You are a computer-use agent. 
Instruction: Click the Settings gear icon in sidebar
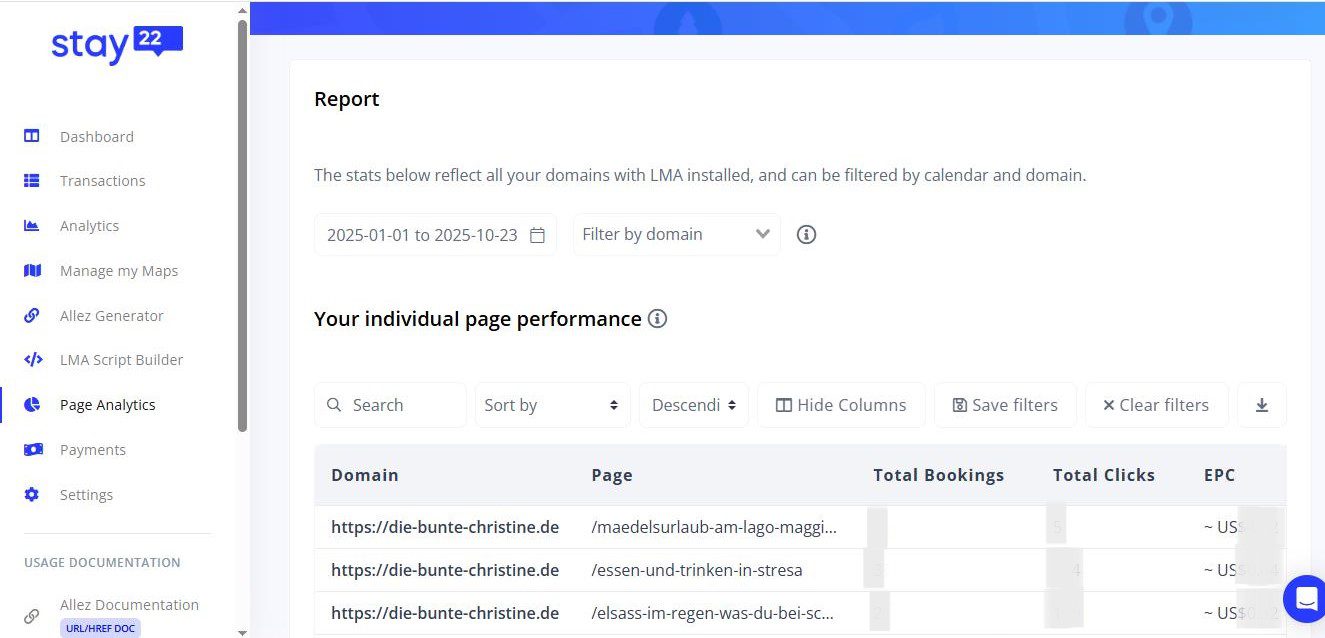32,495
